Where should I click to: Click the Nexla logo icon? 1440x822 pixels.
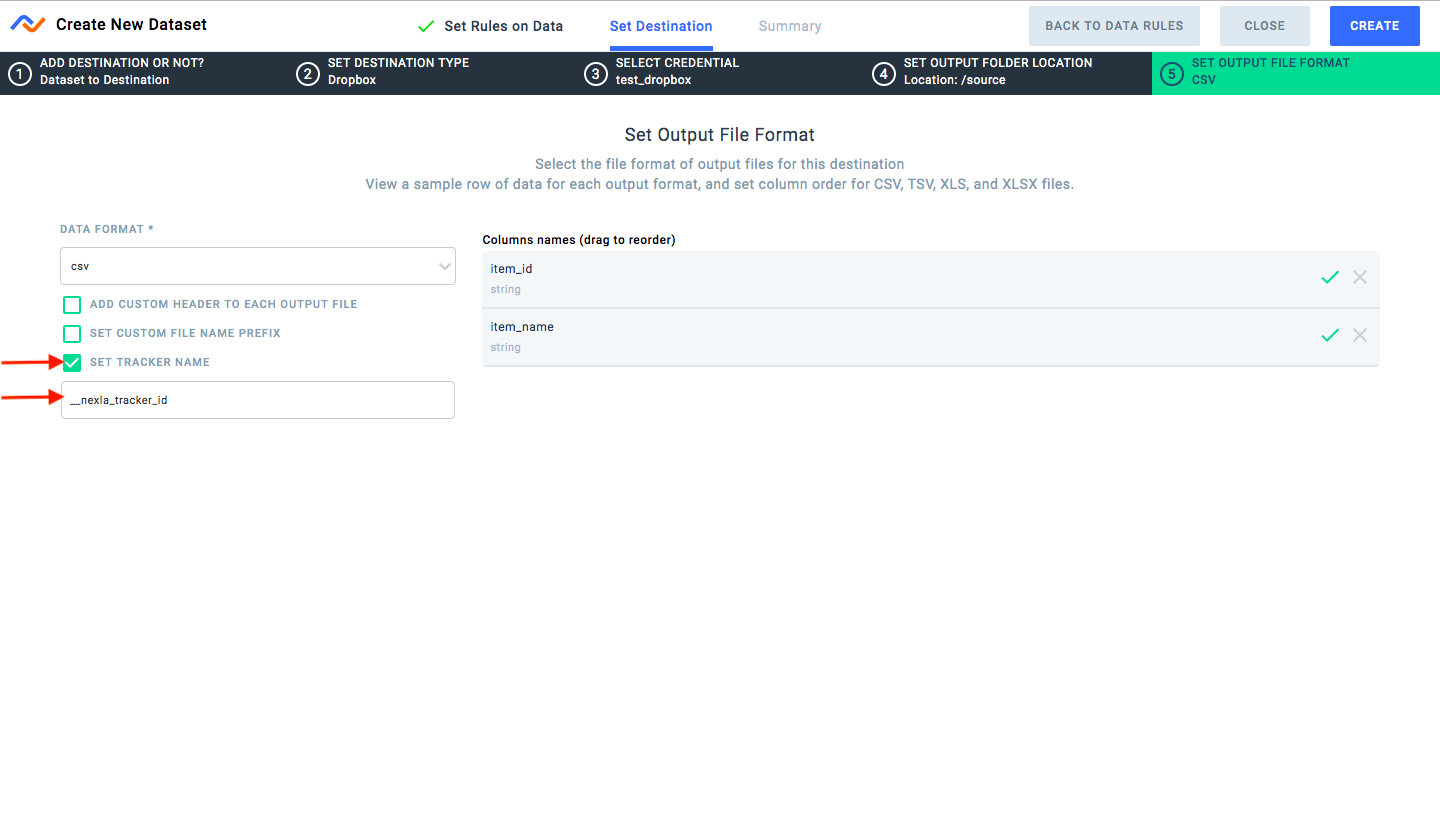tap(28, 25)
